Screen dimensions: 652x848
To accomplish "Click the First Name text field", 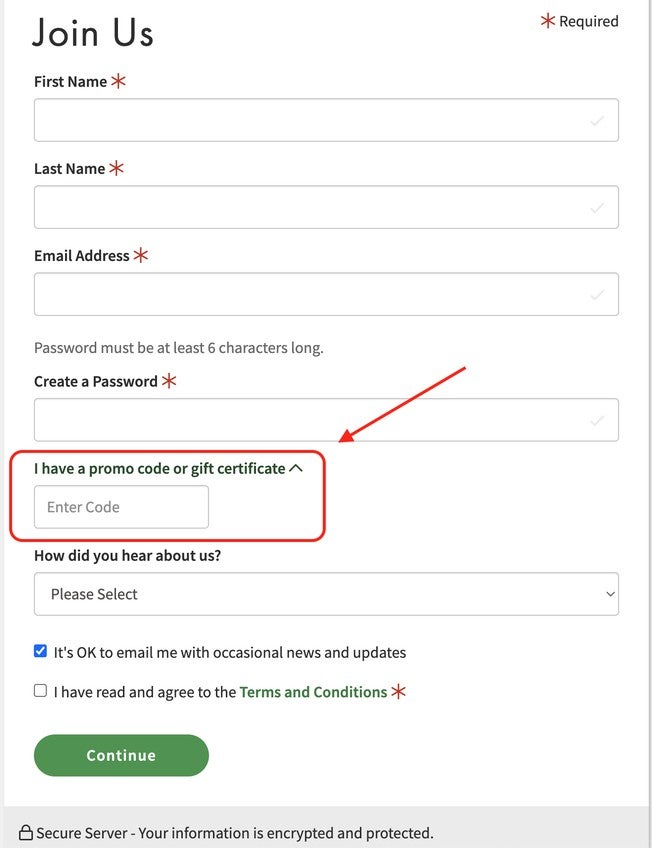I will pos(310,120).
